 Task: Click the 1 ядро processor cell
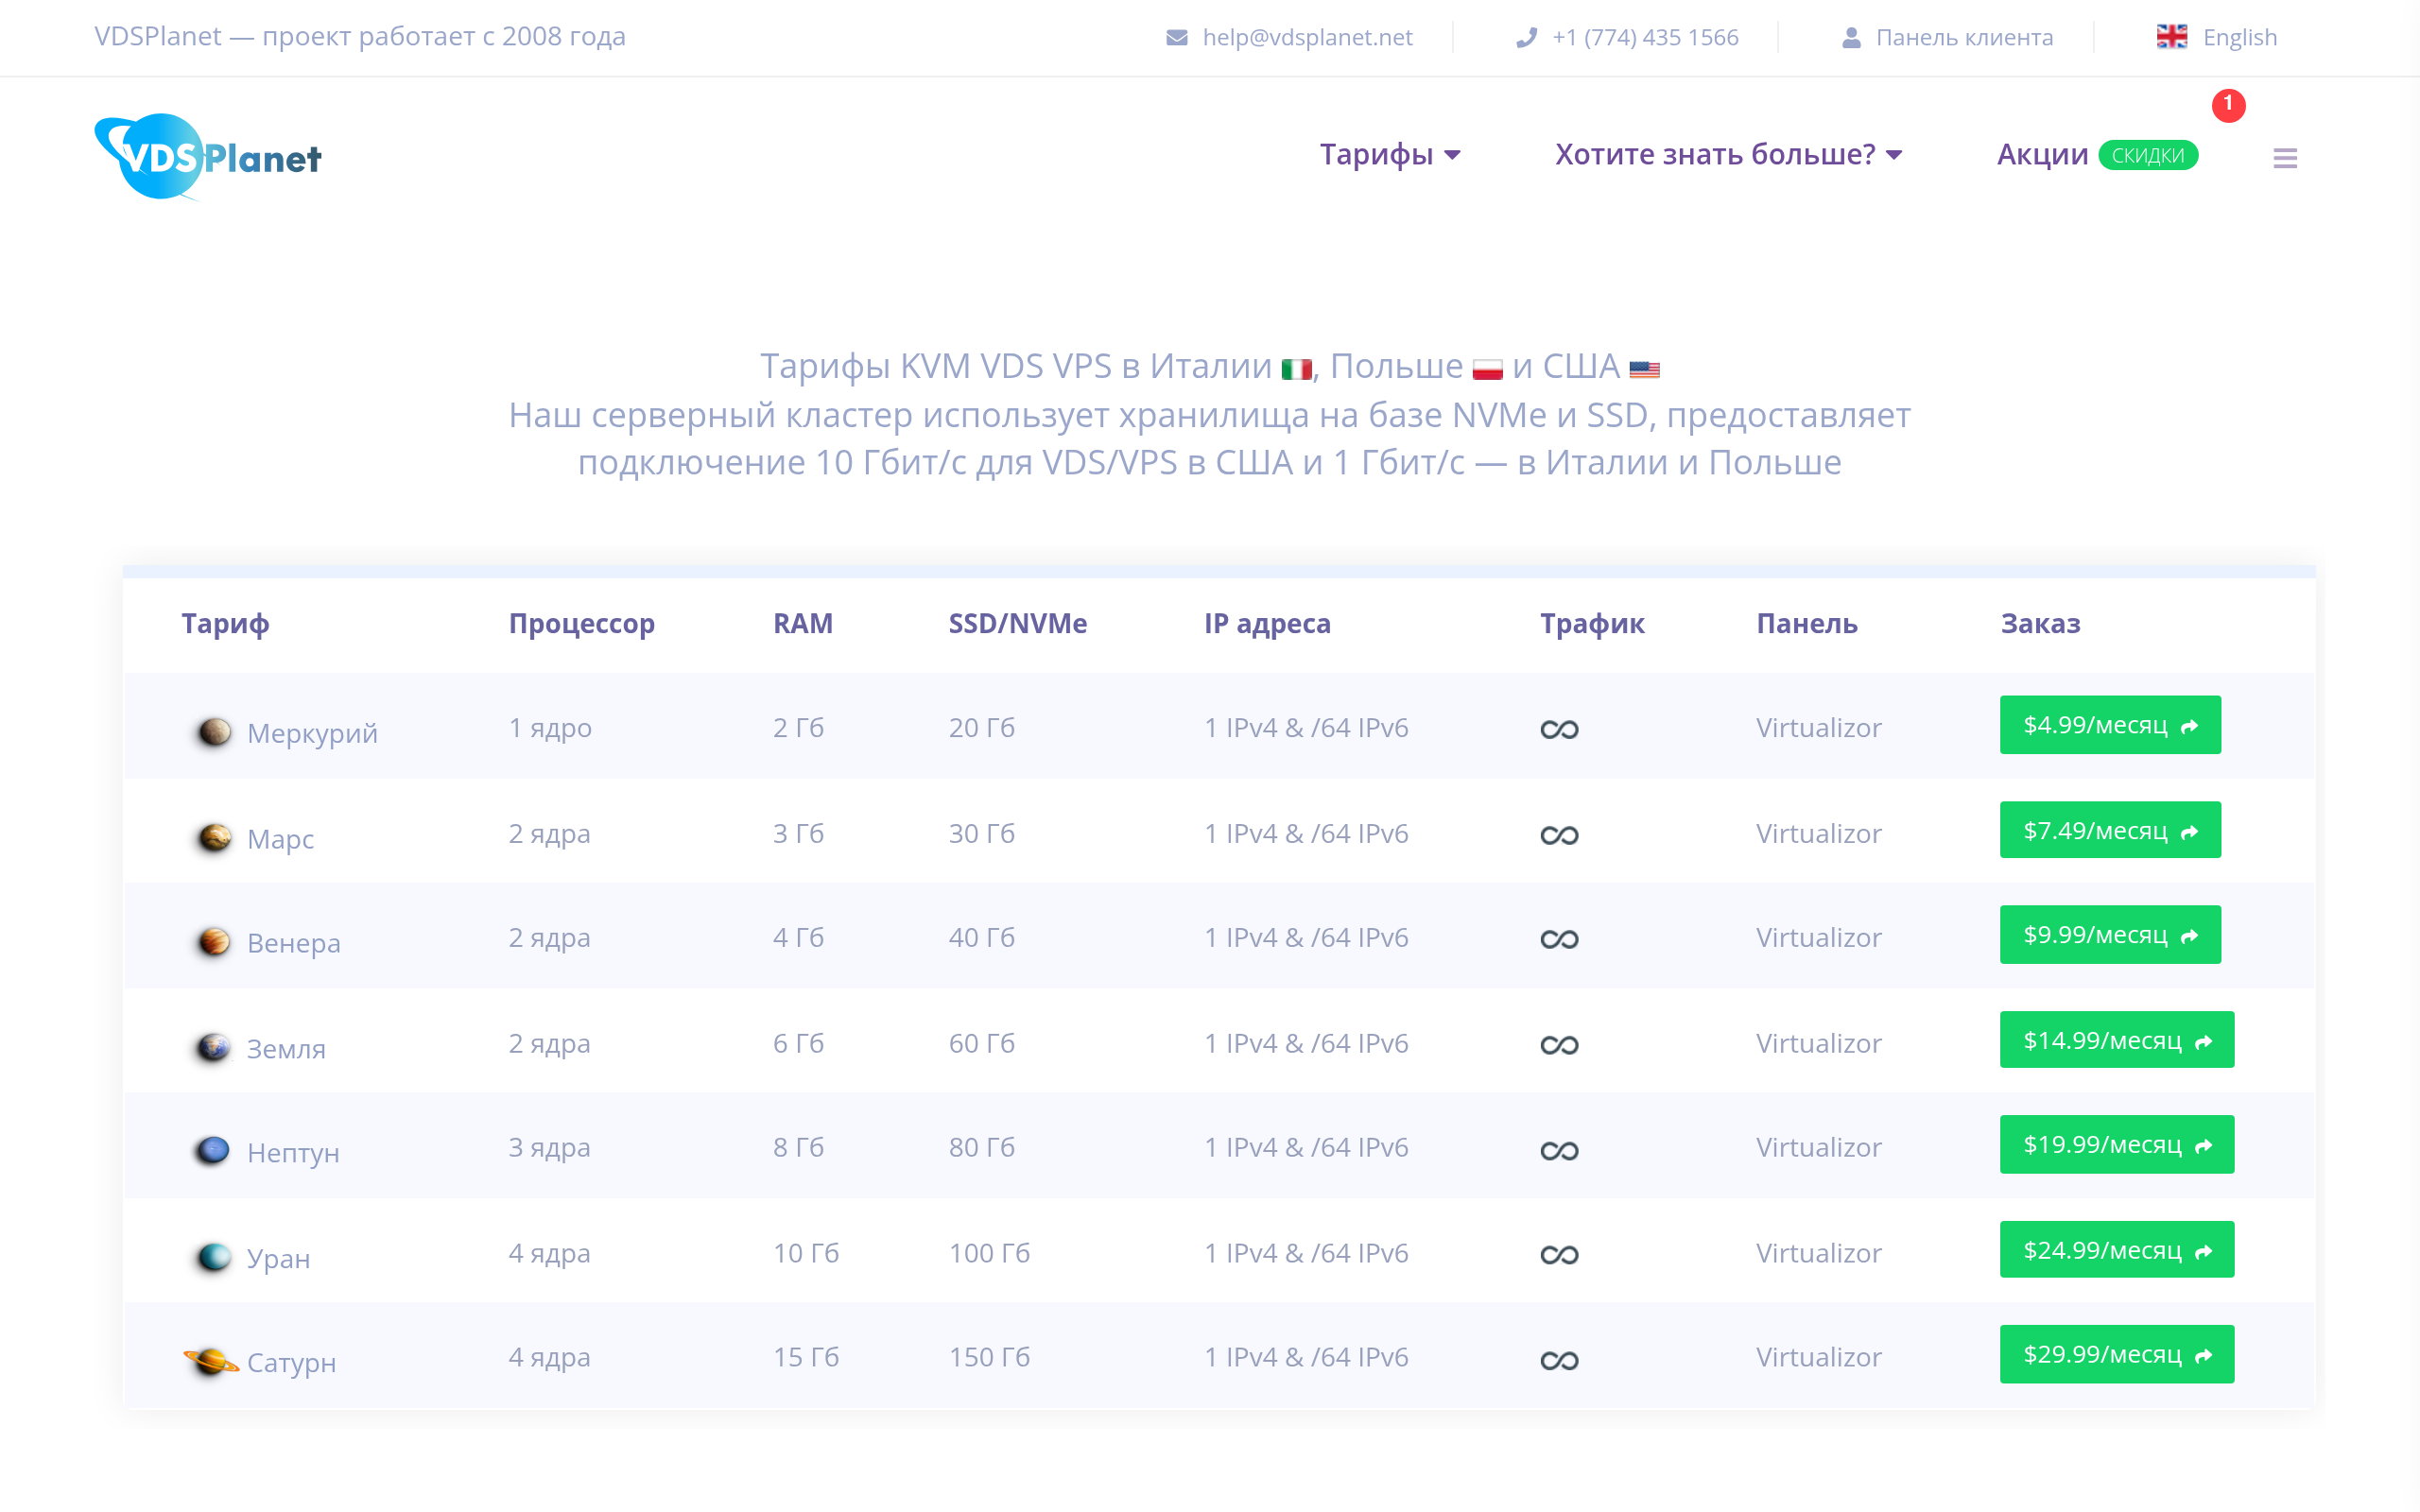pos(550,728)
